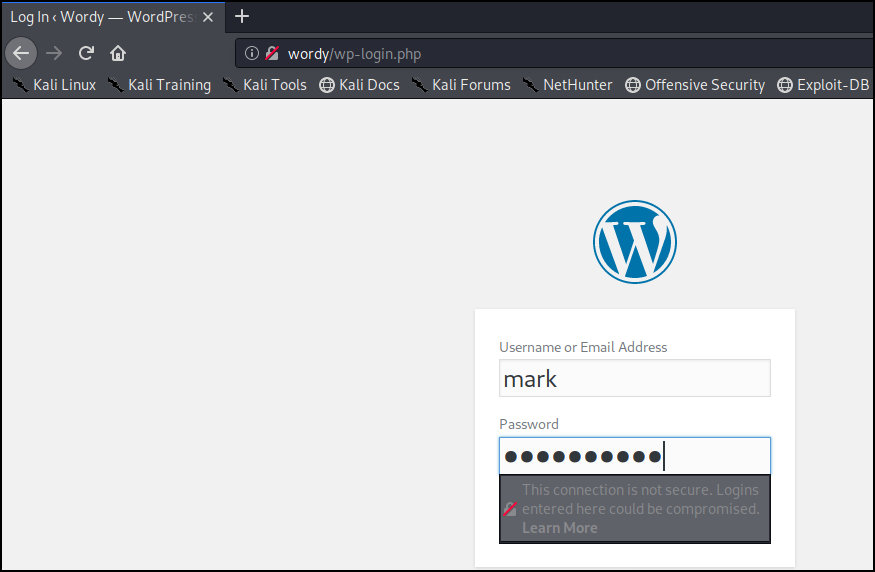Click the WordPress logo
875x572 pixels.
coord(635,242)
